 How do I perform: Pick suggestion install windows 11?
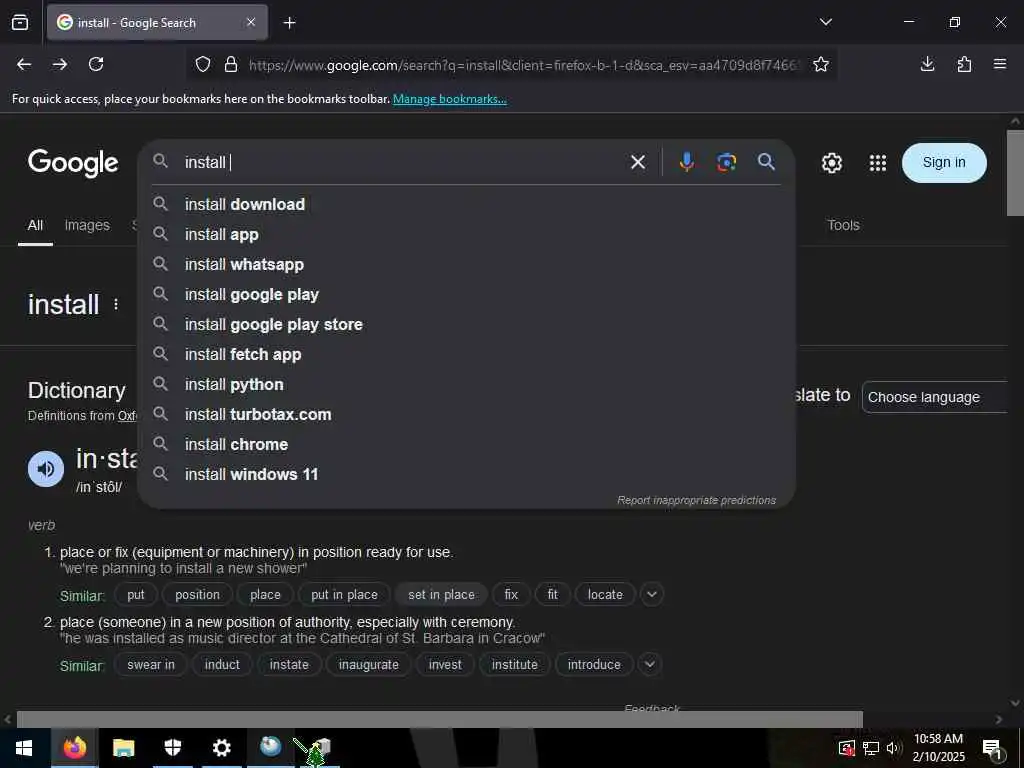pyautogui.click(x=466, y=475)
